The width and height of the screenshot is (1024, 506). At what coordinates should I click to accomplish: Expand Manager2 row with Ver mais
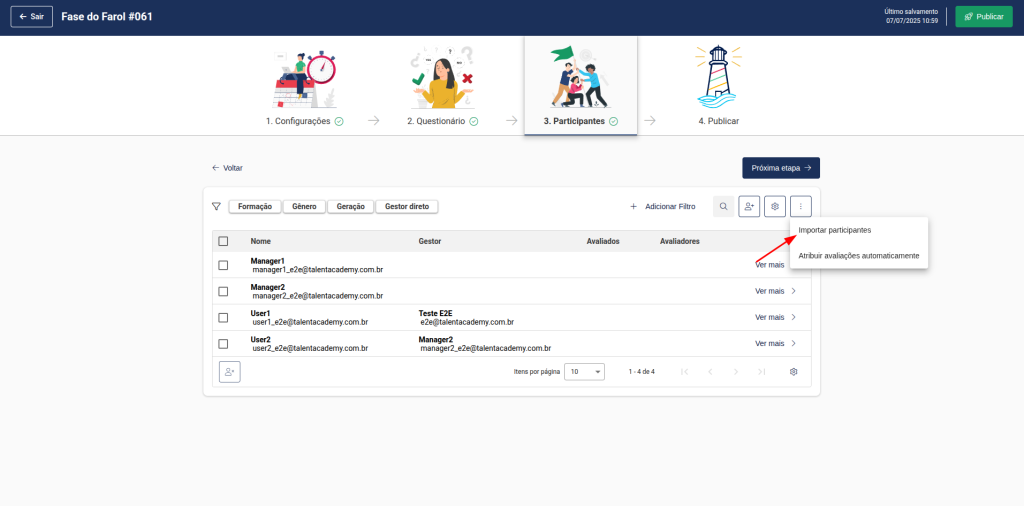point(776,291)
